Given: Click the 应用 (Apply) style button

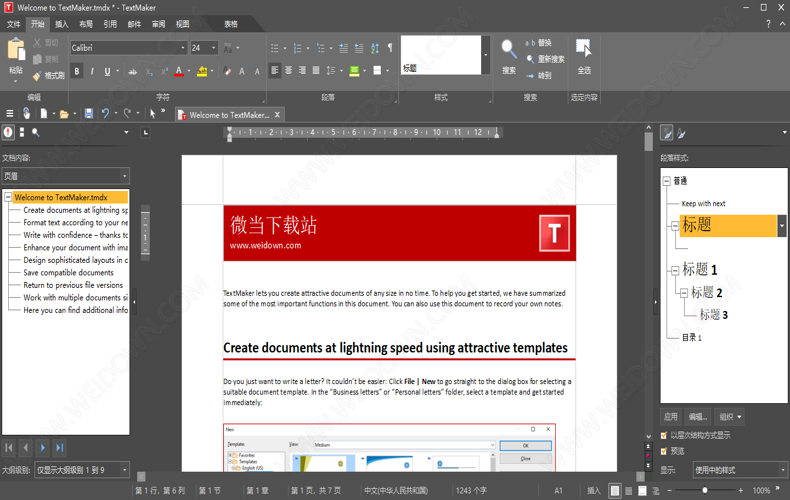Looking at the screenshot, I should tap(671, 417).
